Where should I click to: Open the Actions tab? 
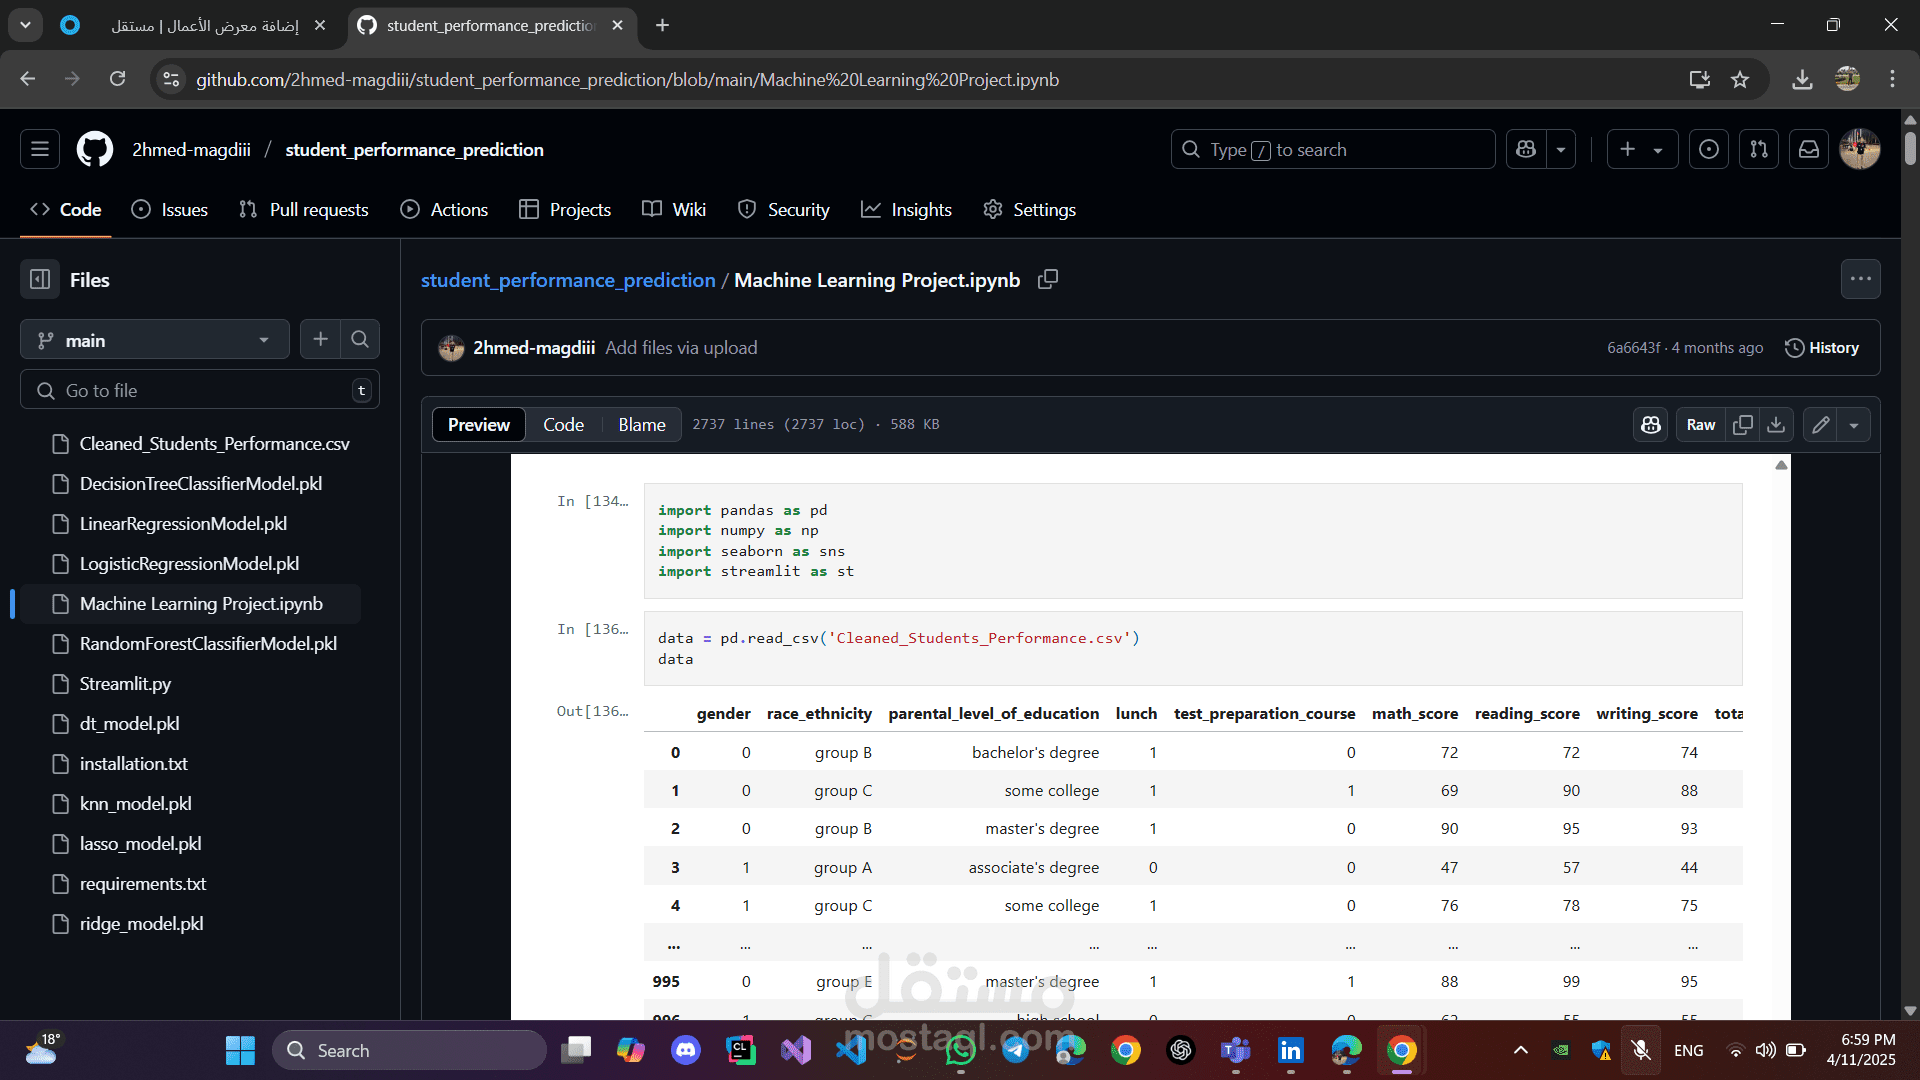[445, 210]
